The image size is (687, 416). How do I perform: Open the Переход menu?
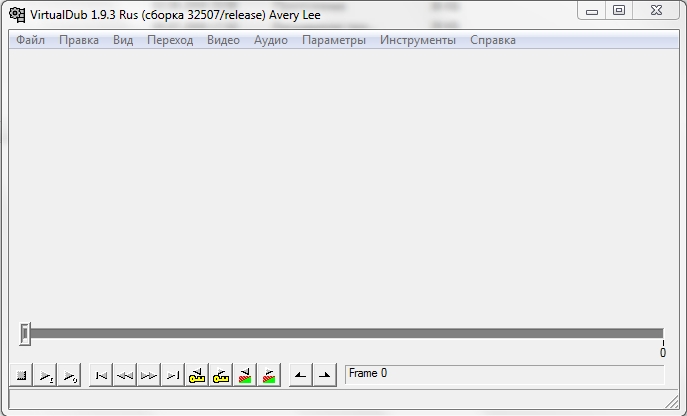(x=170, y=40)
